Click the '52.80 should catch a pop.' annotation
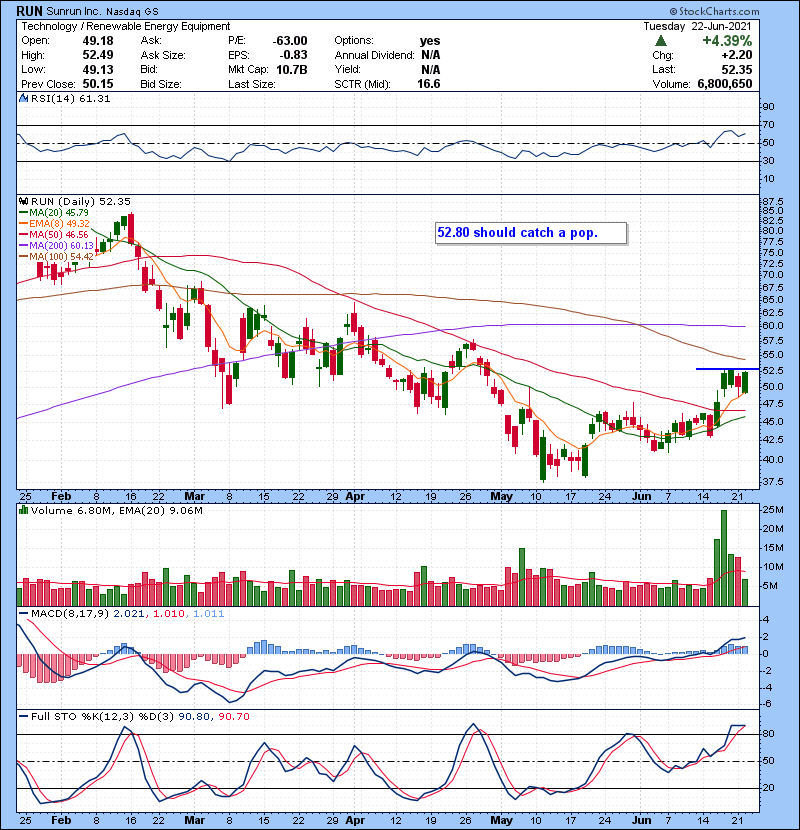800x830 pixels. [x=531, y=233]
